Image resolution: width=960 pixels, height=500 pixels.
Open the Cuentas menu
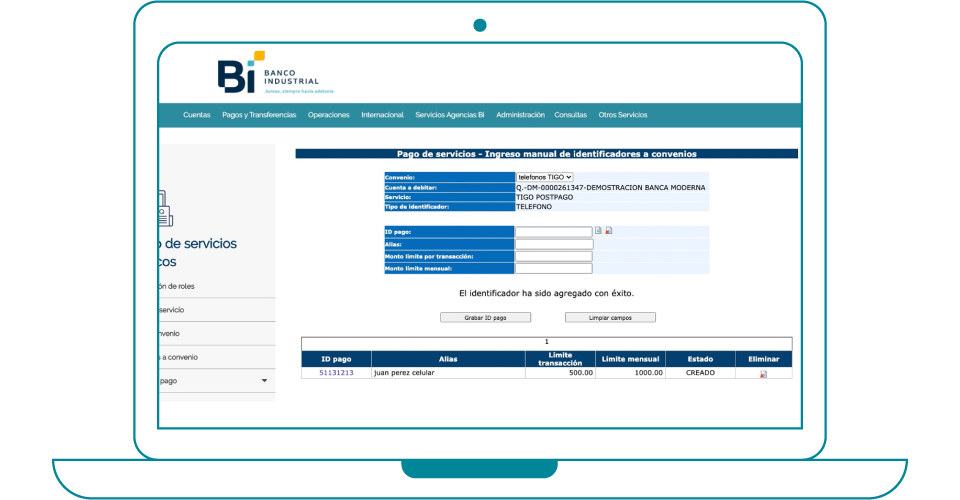(x=197, y=115)
